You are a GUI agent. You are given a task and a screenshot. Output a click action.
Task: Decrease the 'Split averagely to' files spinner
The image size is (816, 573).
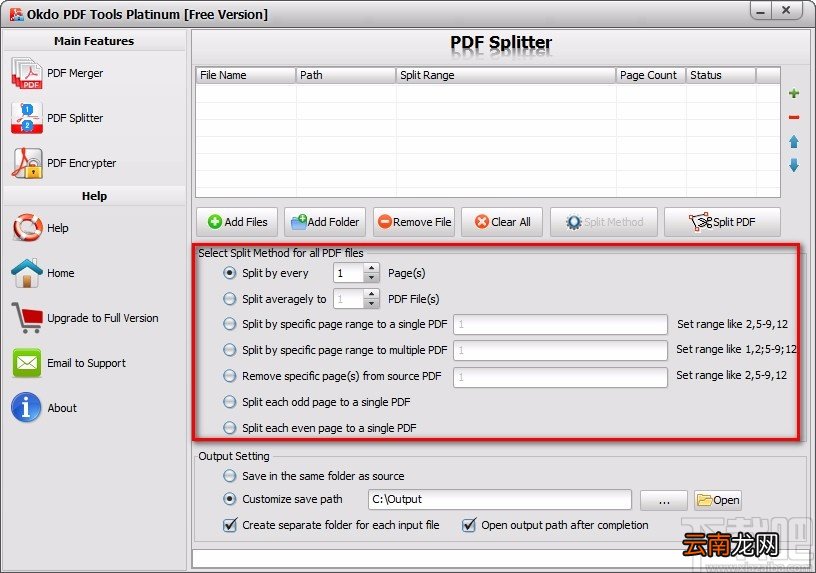point(371,304)
